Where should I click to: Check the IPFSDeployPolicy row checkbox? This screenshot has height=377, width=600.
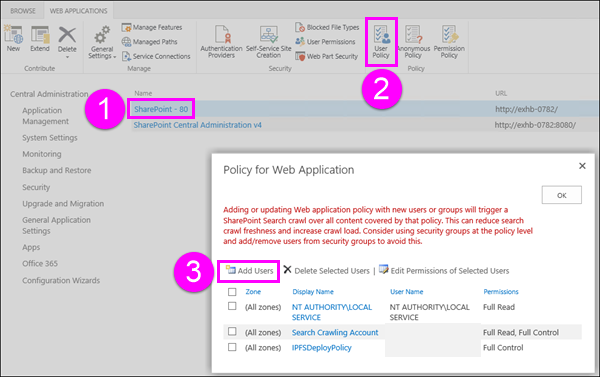click(232, 347)
